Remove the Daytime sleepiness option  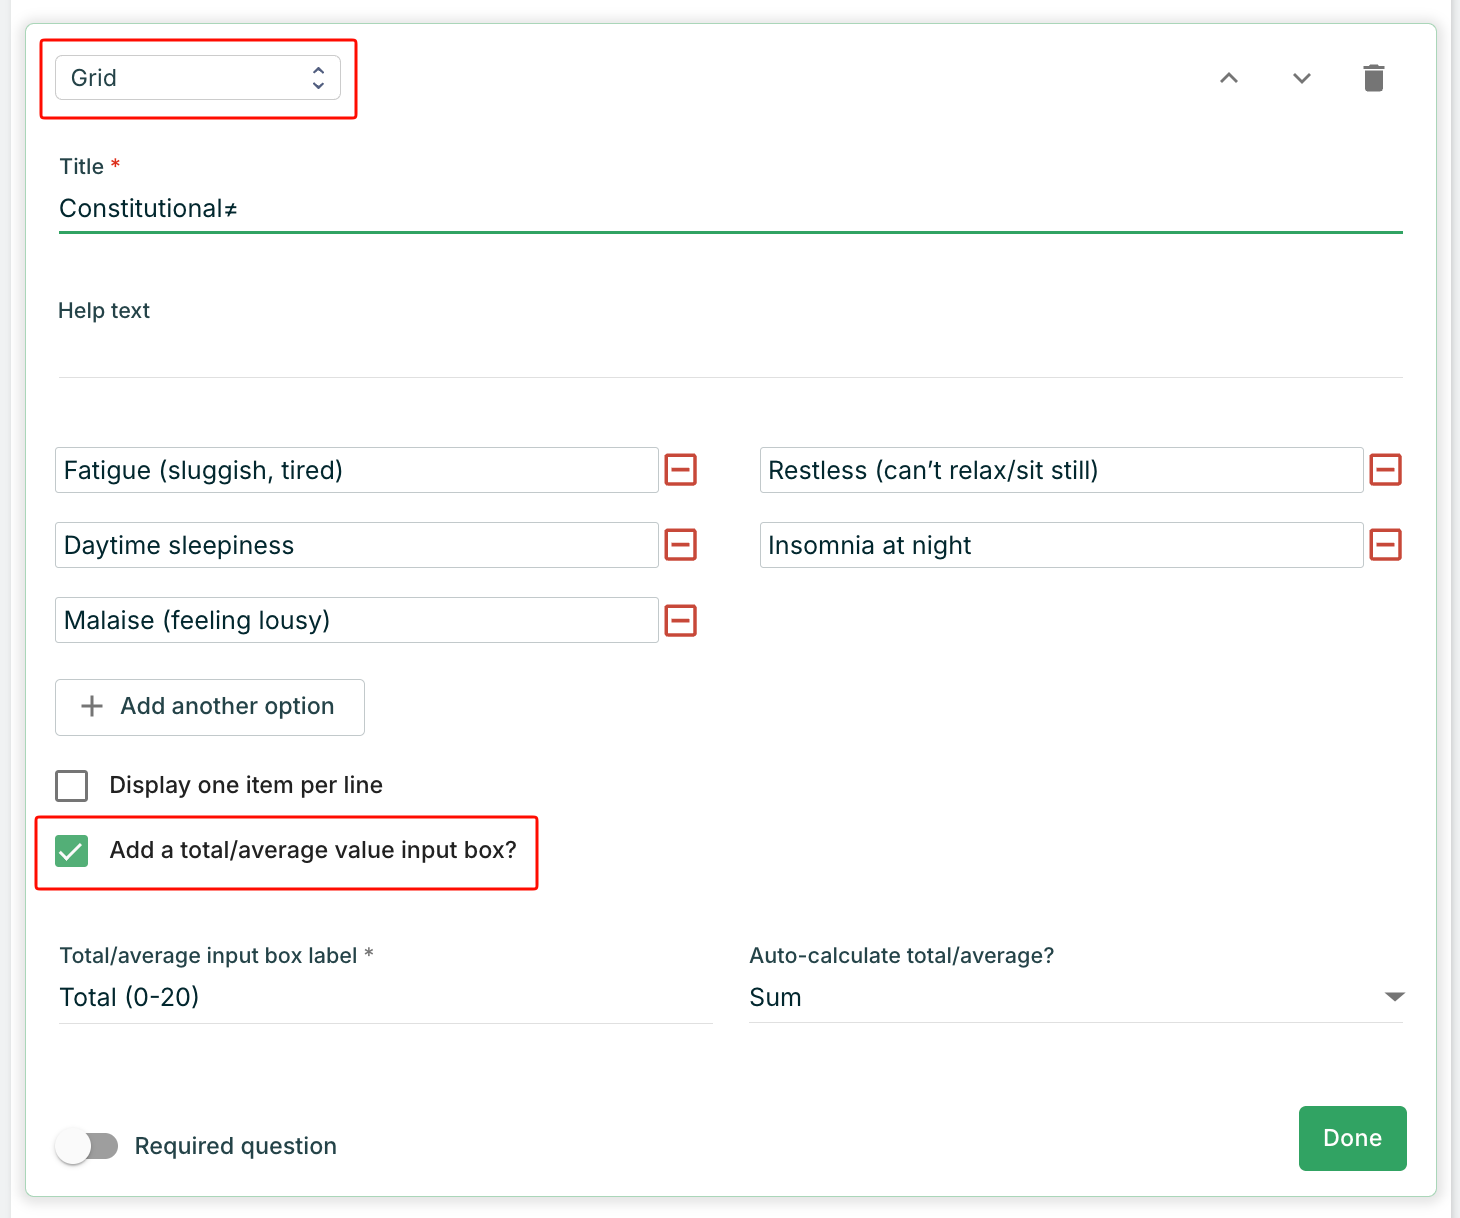pyautogui.click(x=681, y=545)
